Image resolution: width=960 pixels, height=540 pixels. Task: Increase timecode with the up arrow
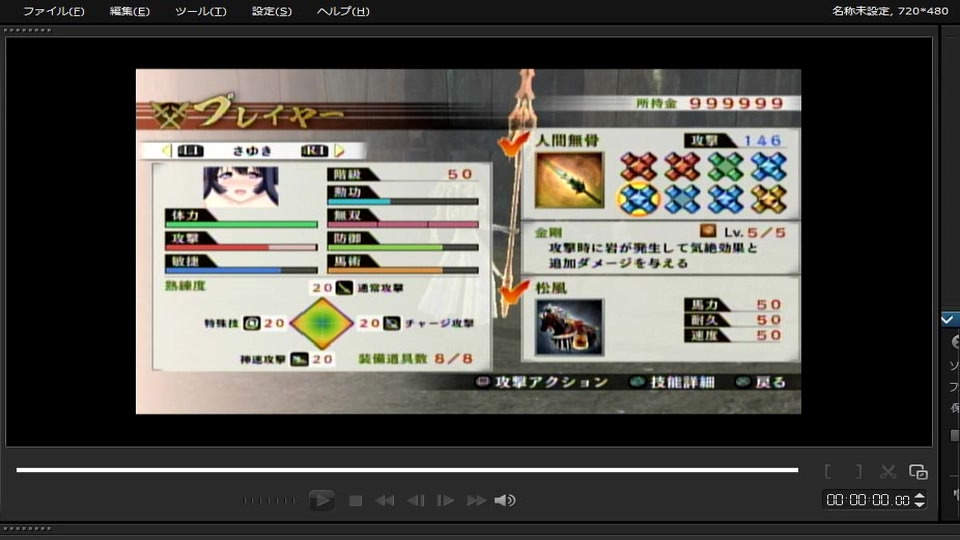tap(919, 496)
